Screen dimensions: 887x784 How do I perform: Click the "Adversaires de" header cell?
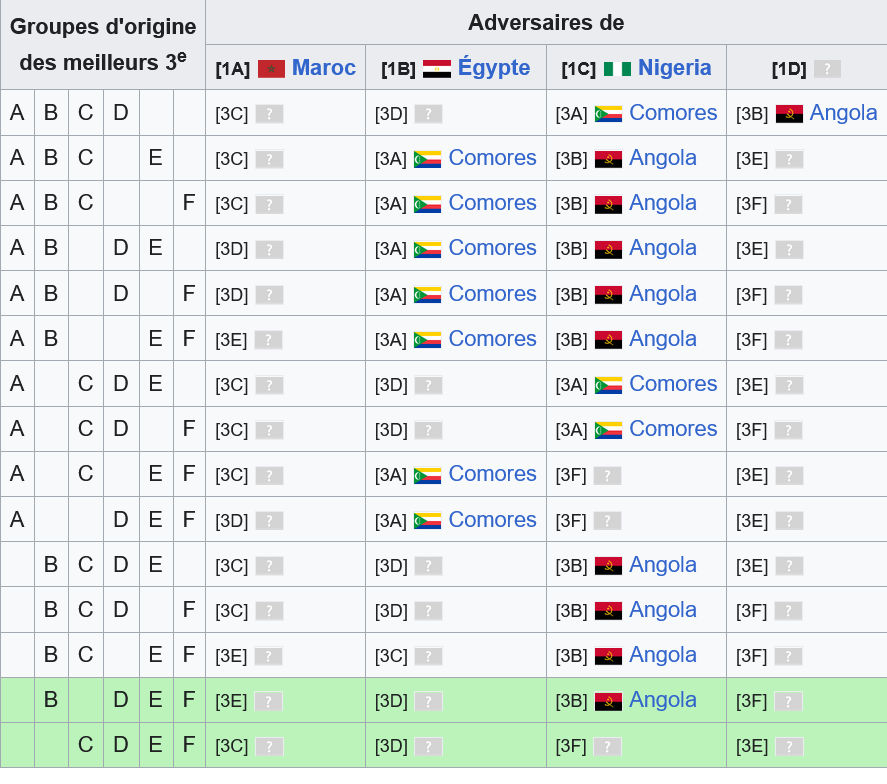point(546,22)
